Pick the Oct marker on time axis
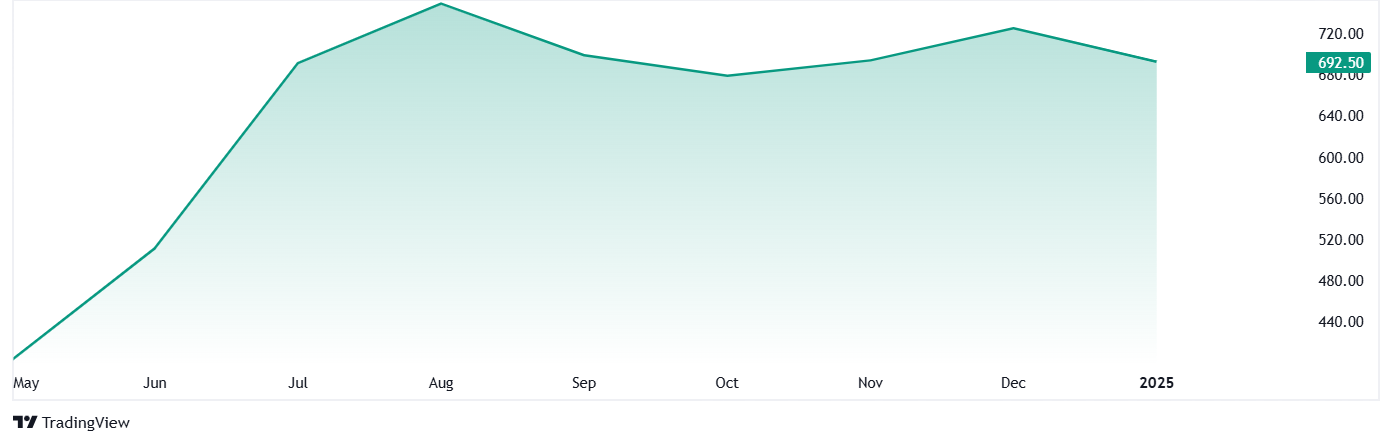Screen dimensions: 1392x444 tap(727, 383)
